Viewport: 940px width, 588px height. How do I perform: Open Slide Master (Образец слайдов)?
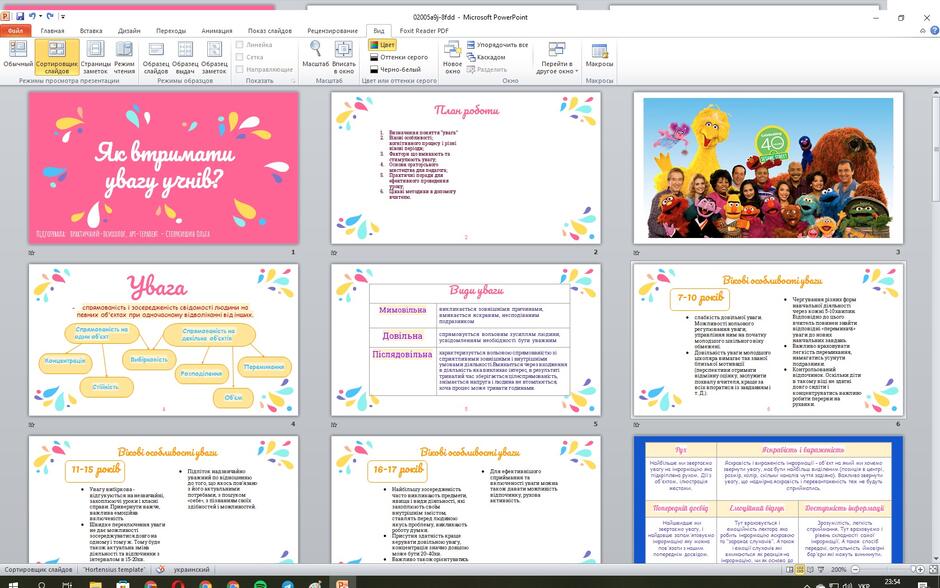[156, 57]
